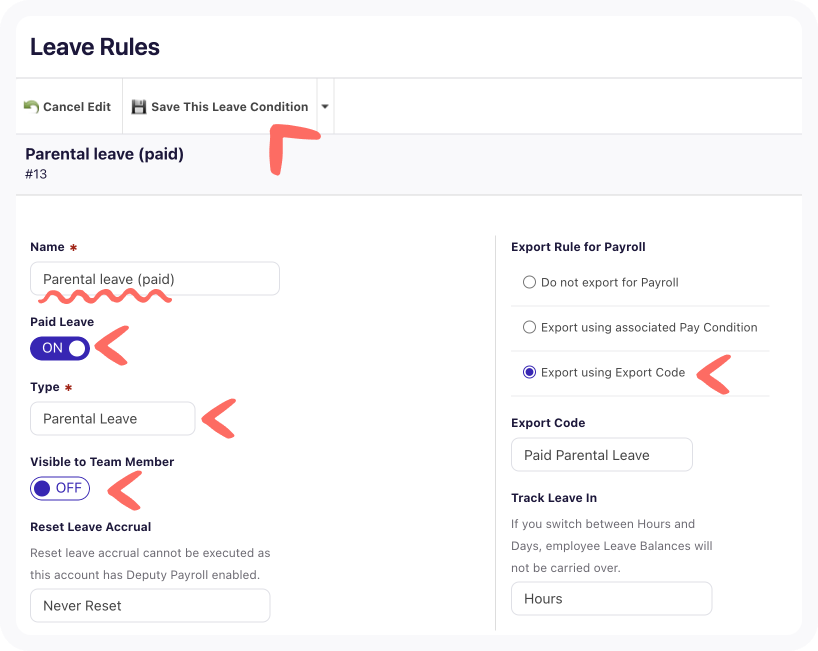The image size is (818, 651).
Task: Click the Export Rule for Payroll heading
Action: tap(578, 247)
